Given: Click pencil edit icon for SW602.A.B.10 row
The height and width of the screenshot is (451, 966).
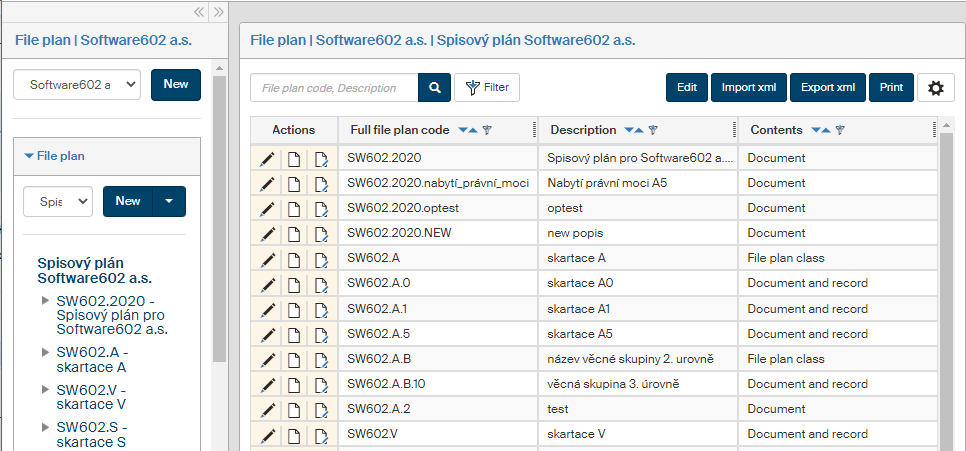Looking at the screenshot, I should (x=267, y=384).
